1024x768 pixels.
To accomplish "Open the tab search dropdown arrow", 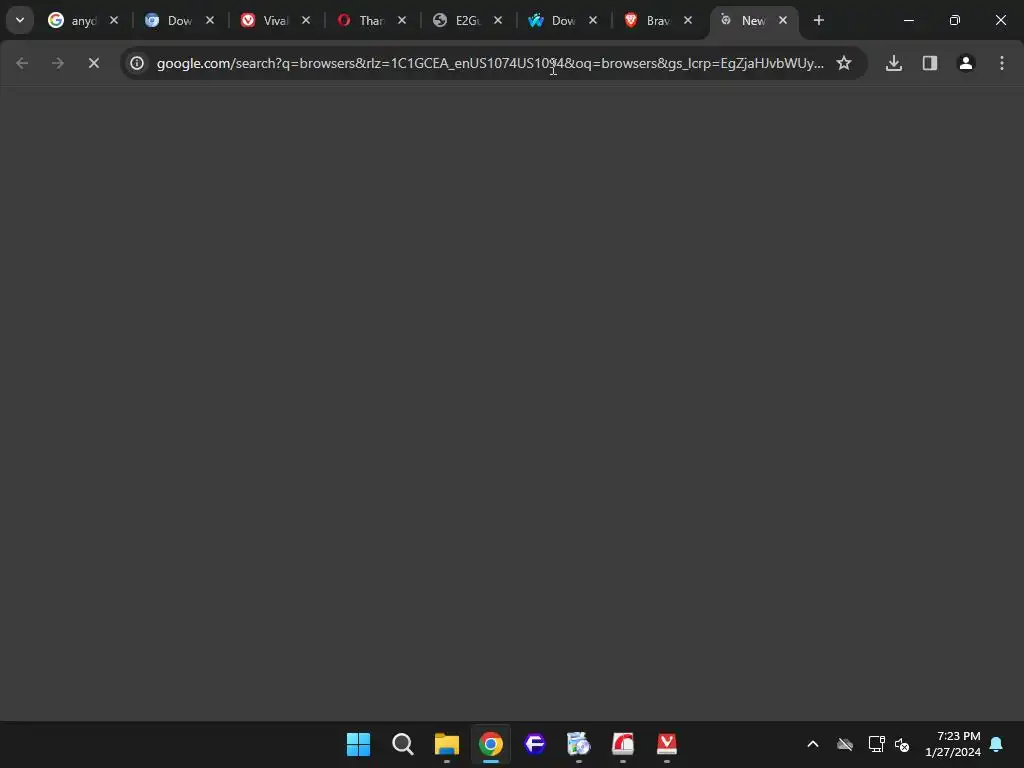I will tap(20, 20).
